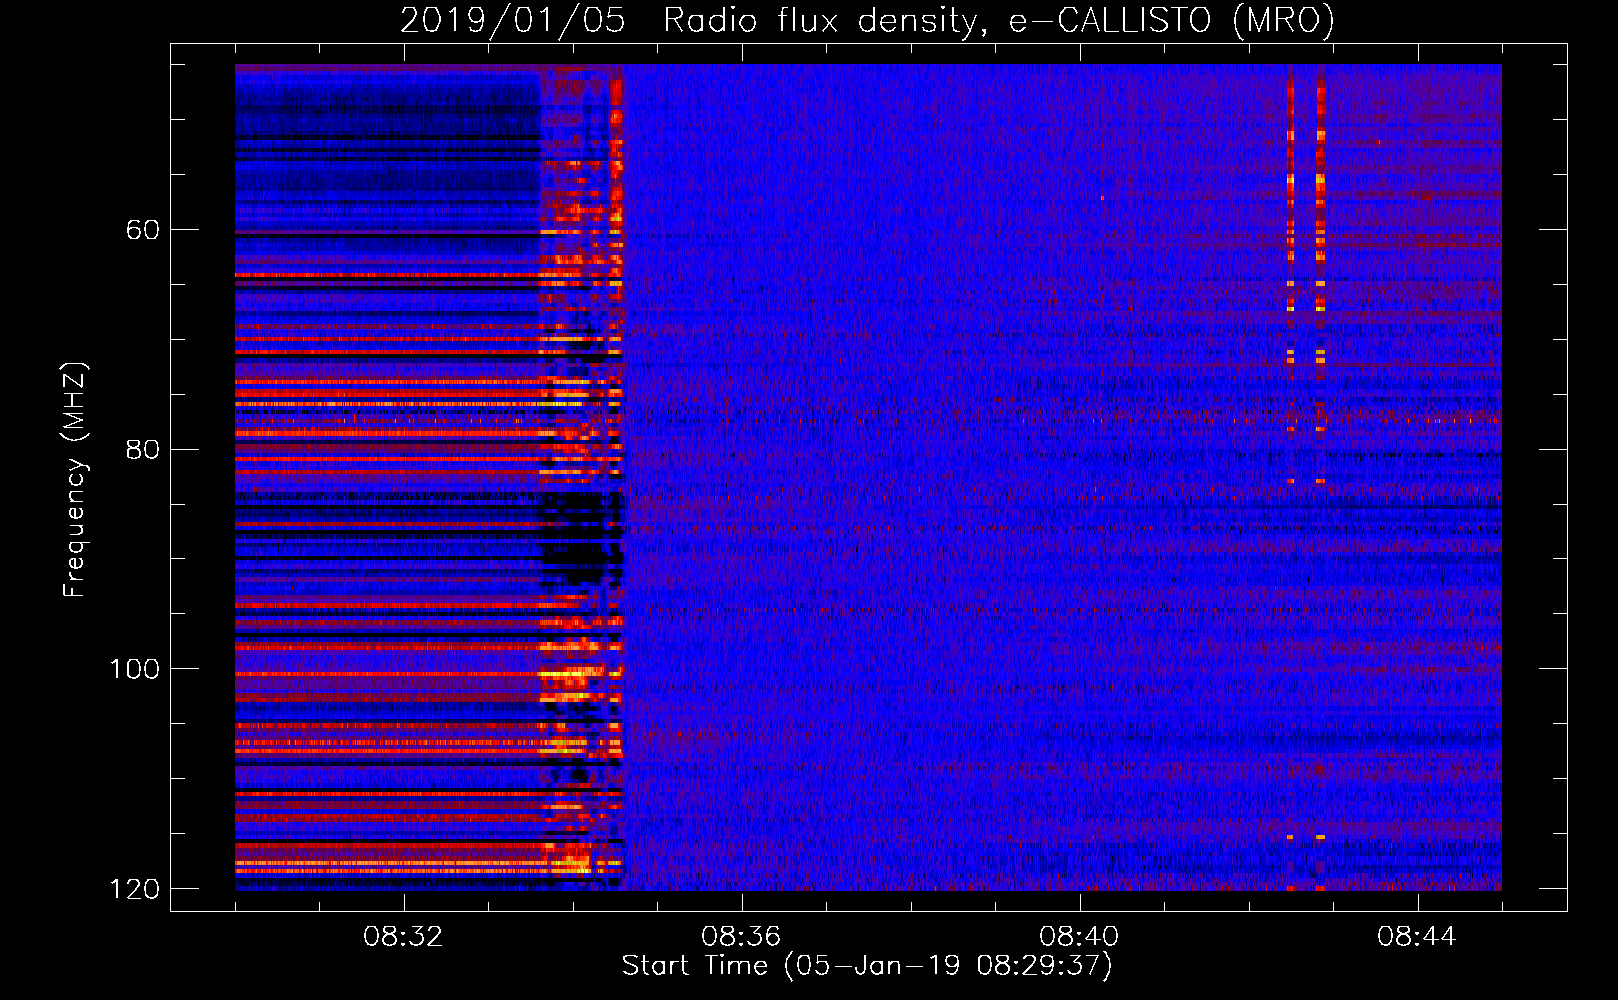Click the 08:44 time tick label

[x=1417, y=937]
